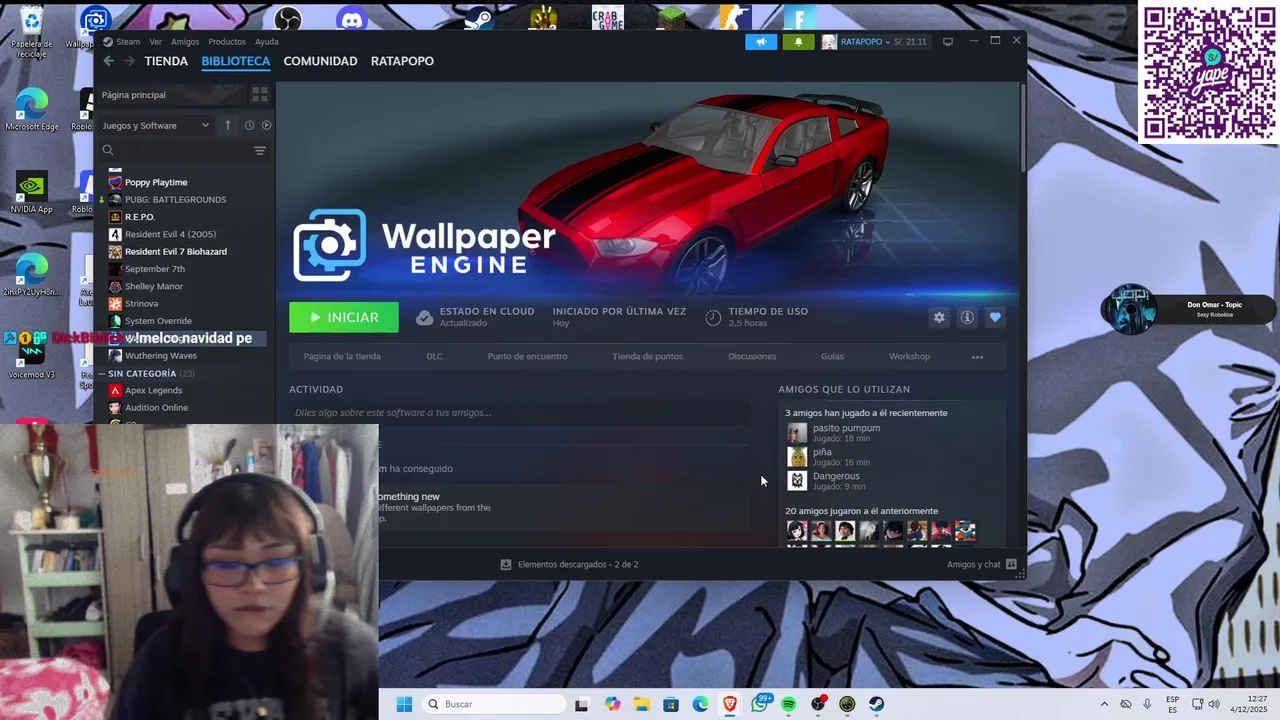The width and height of the screenshot is (1280, 720).
Task: Click the back navigation arrow in Steam
Action: 109,61
